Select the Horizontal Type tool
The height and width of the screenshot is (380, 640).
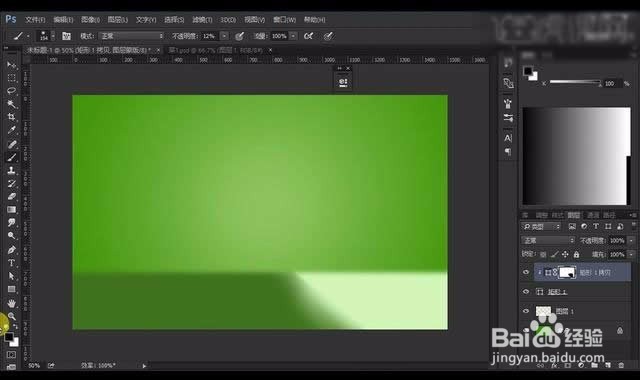point(11,262)
